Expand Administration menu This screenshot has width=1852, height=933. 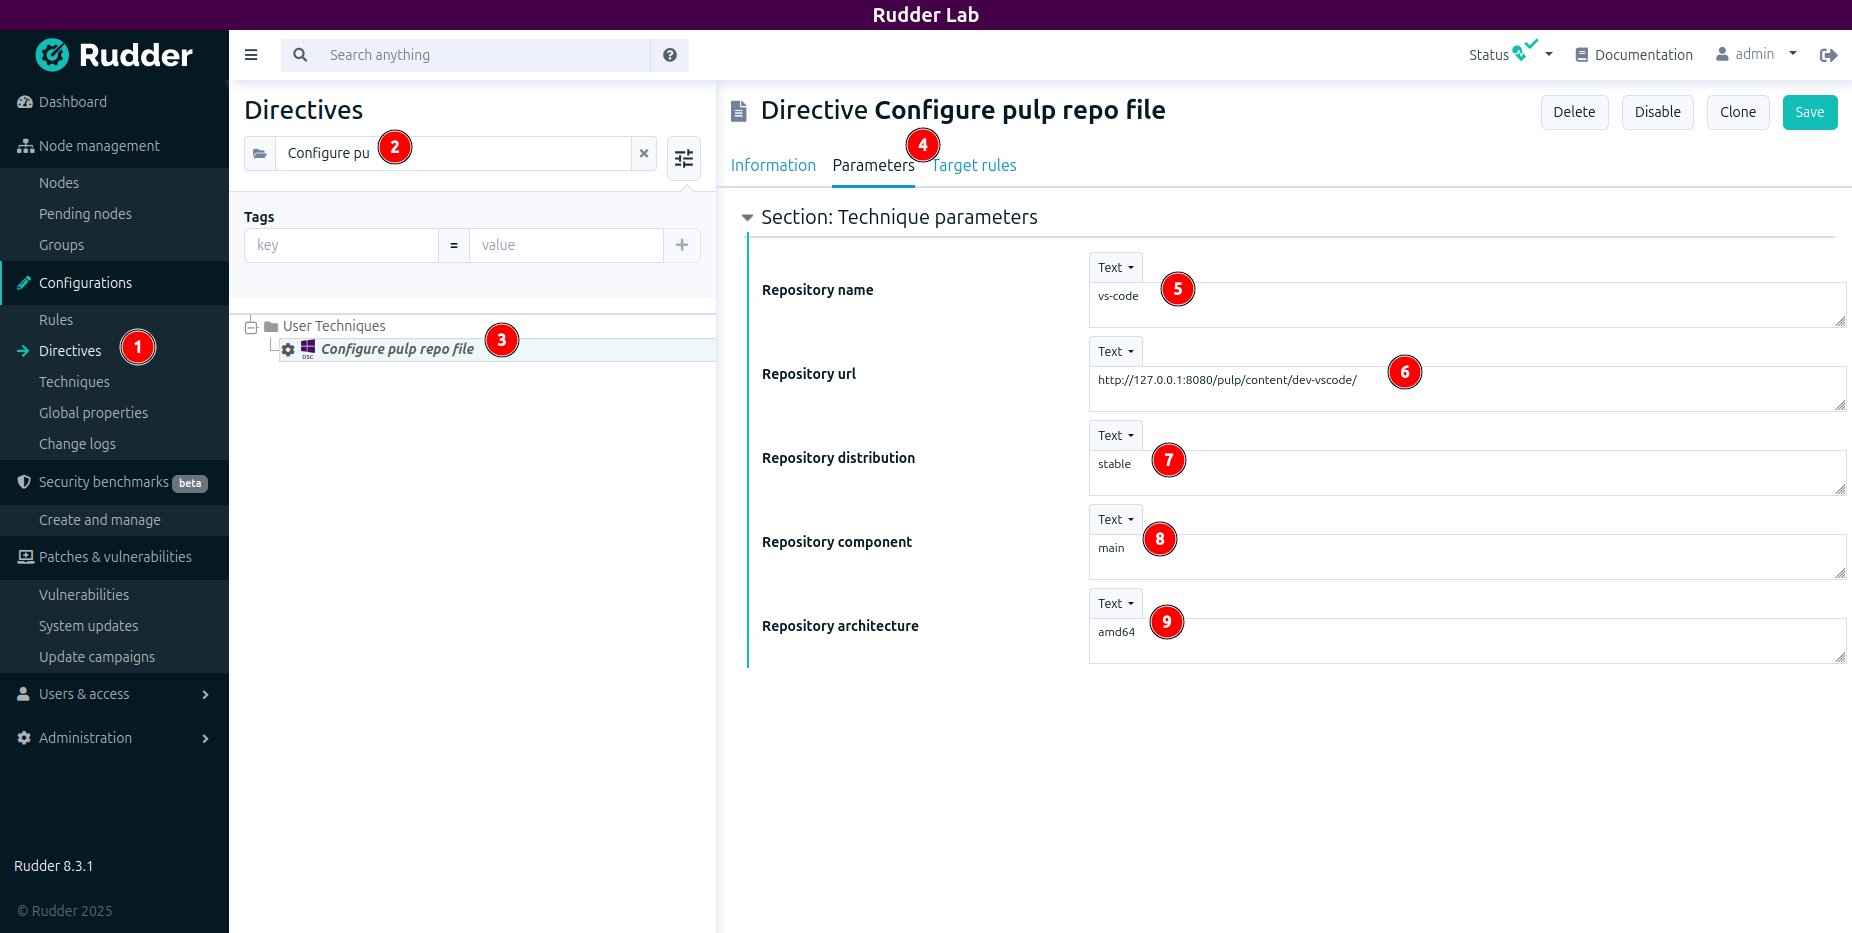(114, 738)
